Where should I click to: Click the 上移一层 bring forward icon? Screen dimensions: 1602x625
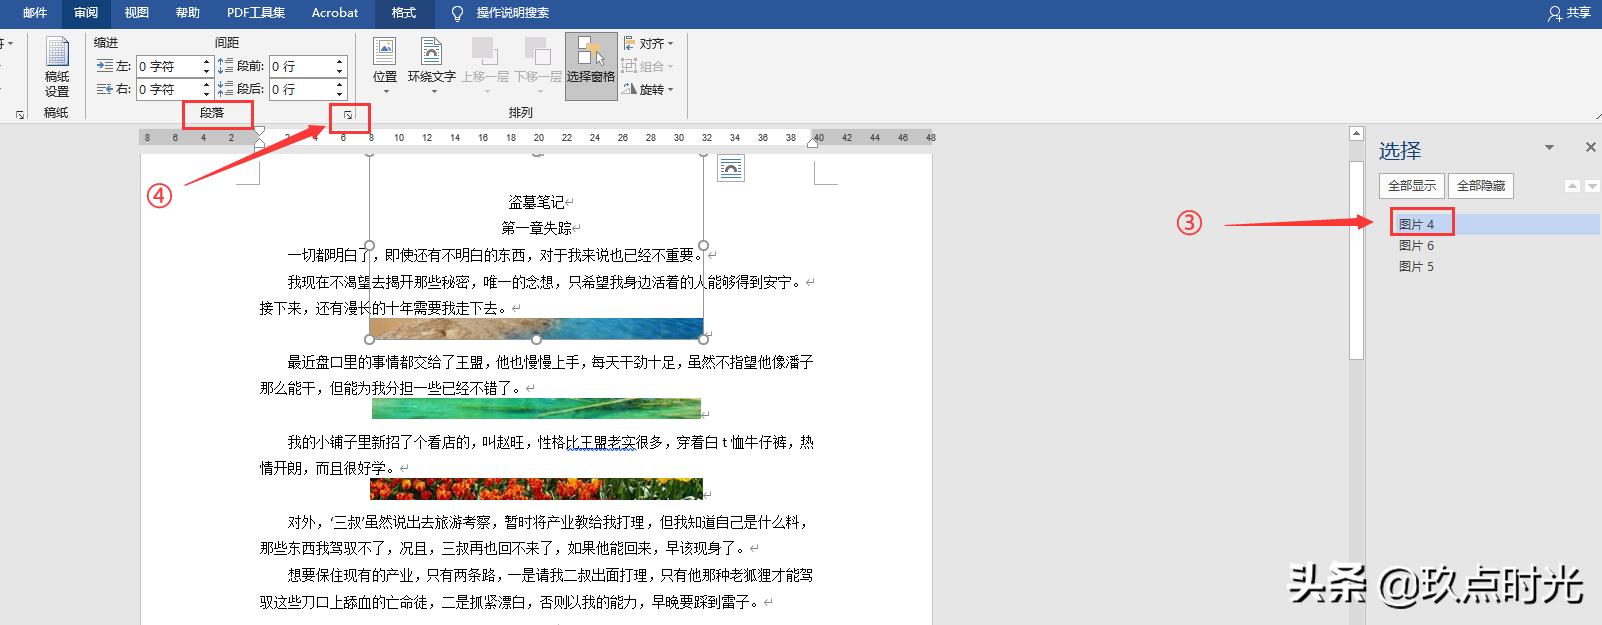(485, 52)
